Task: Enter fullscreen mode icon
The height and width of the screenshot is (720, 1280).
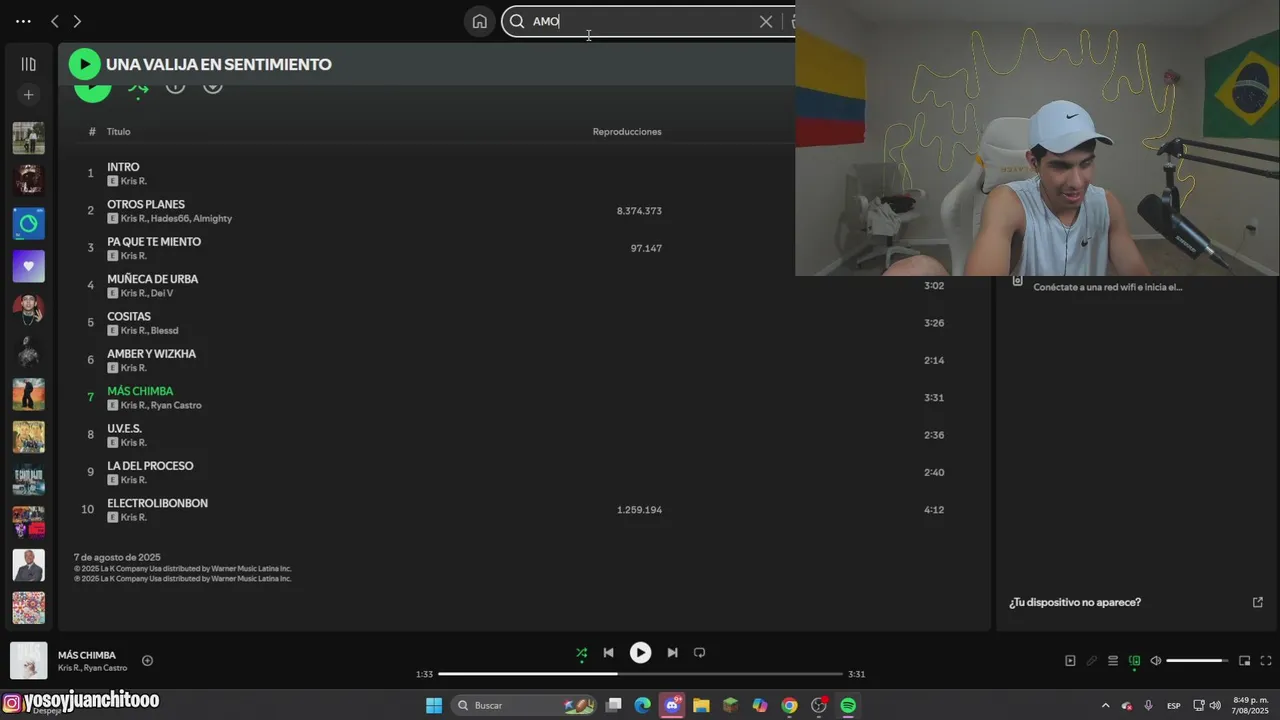Action: pyautogui.click(x=1266, y=661)
